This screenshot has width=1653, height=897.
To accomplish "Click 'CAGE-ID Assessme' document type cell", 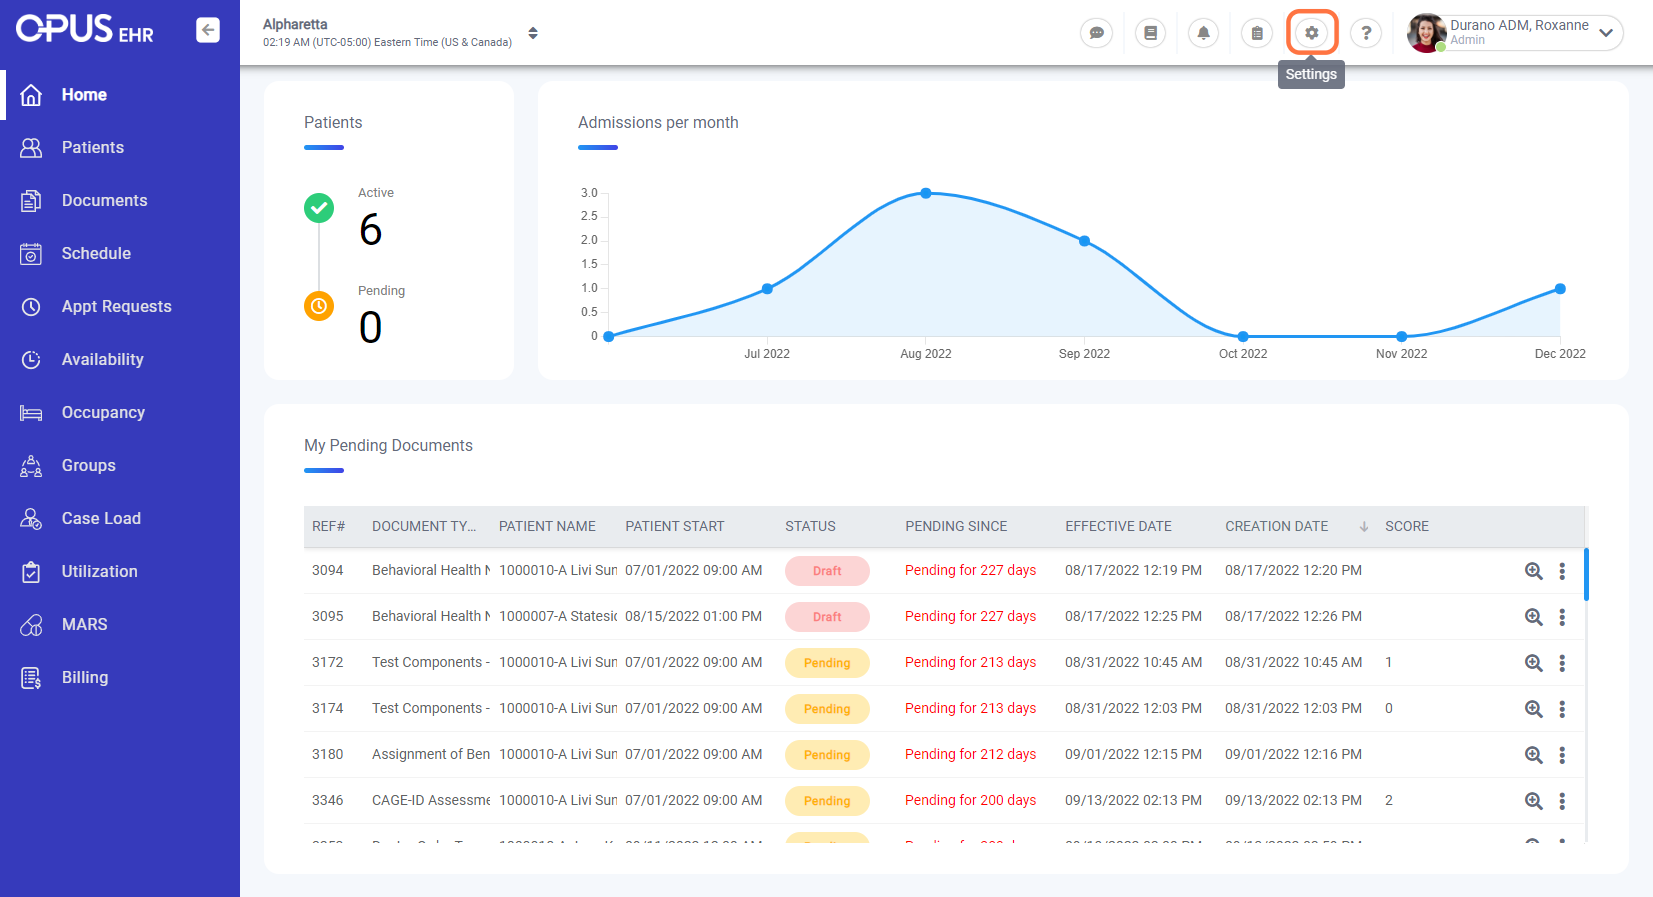I will click(x=431, y=800).
